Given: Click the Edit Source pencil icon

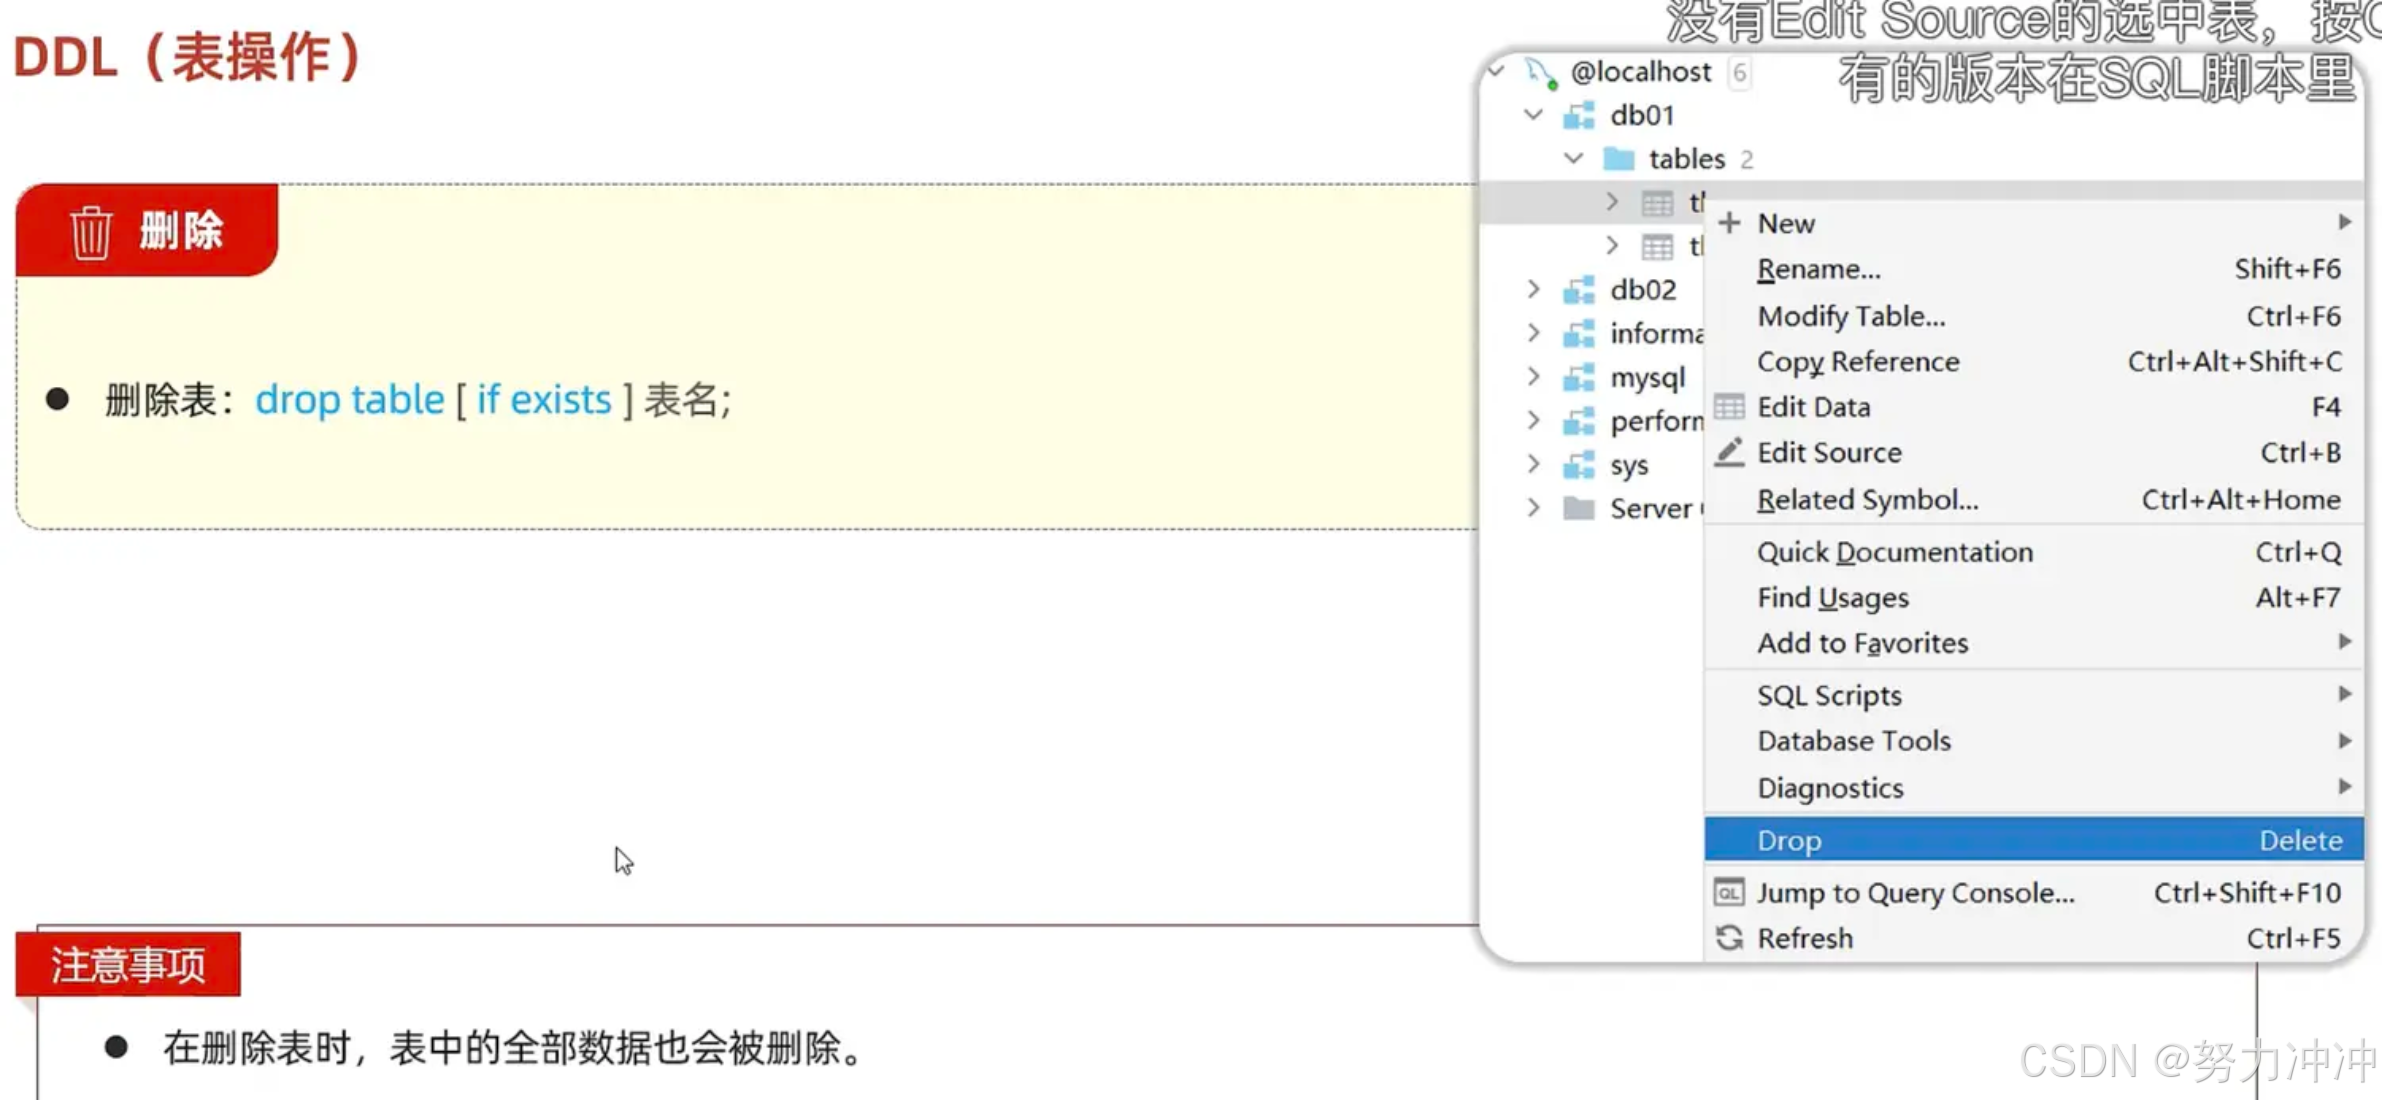Looking at the screenshot, I should coord(1729,453).
